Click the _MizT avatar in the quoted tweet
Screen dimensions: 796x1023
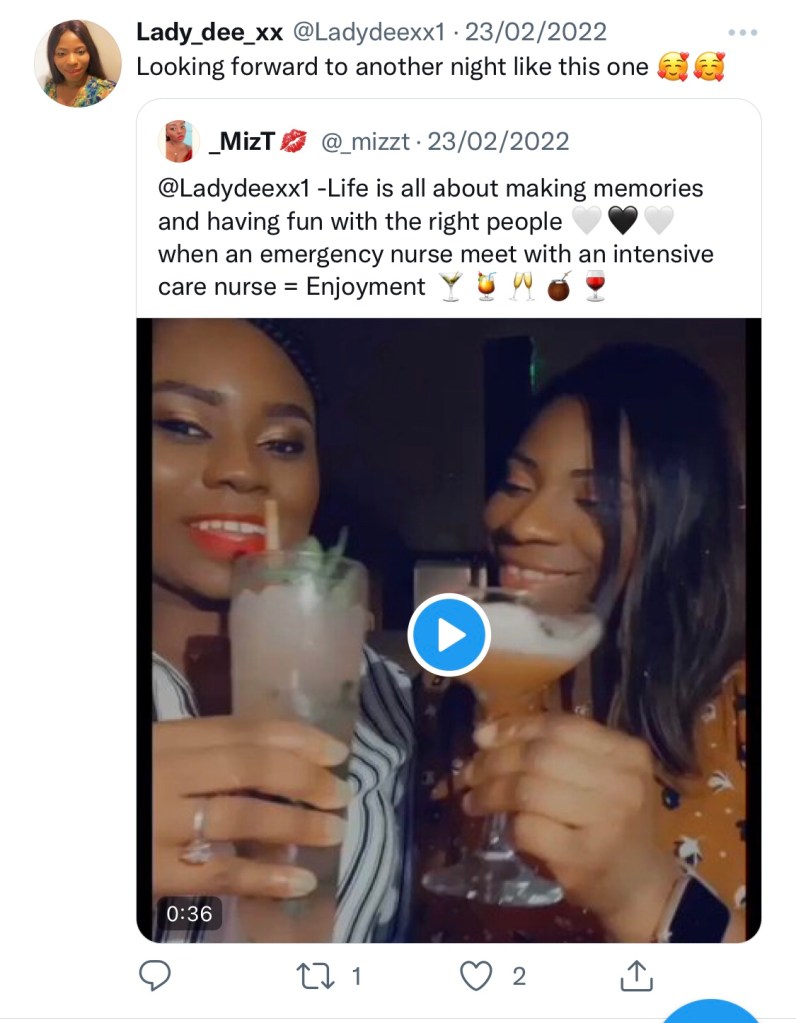click(179, 142)
